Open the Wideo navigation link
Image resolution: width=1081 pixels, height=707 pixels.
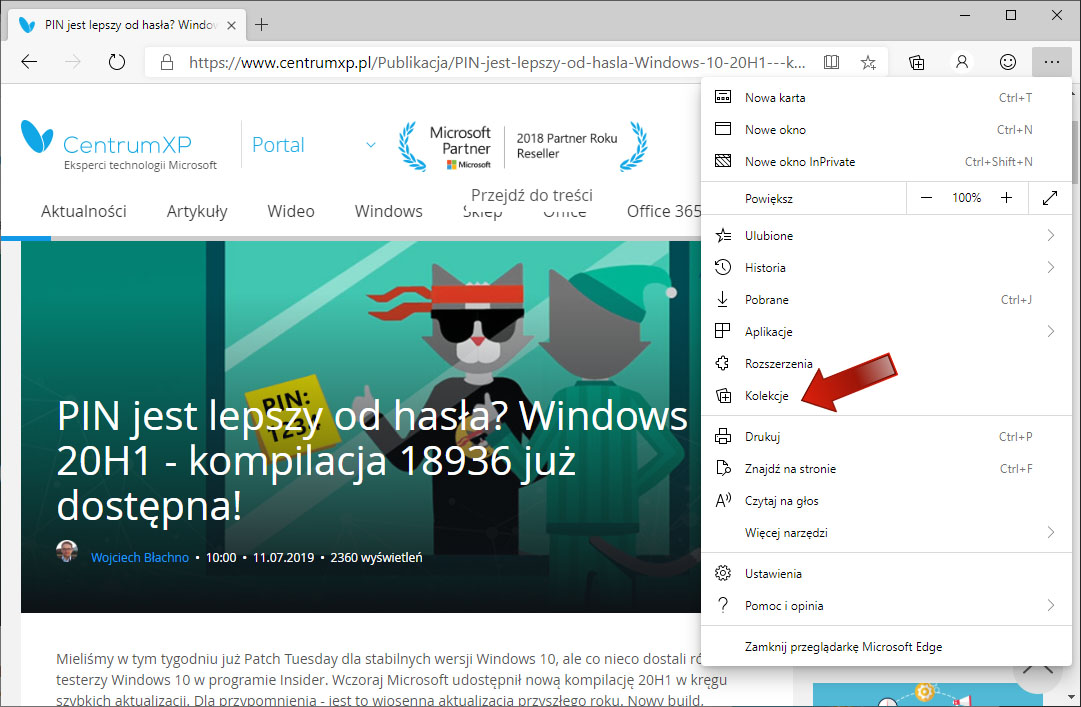[x=291, y=211]
